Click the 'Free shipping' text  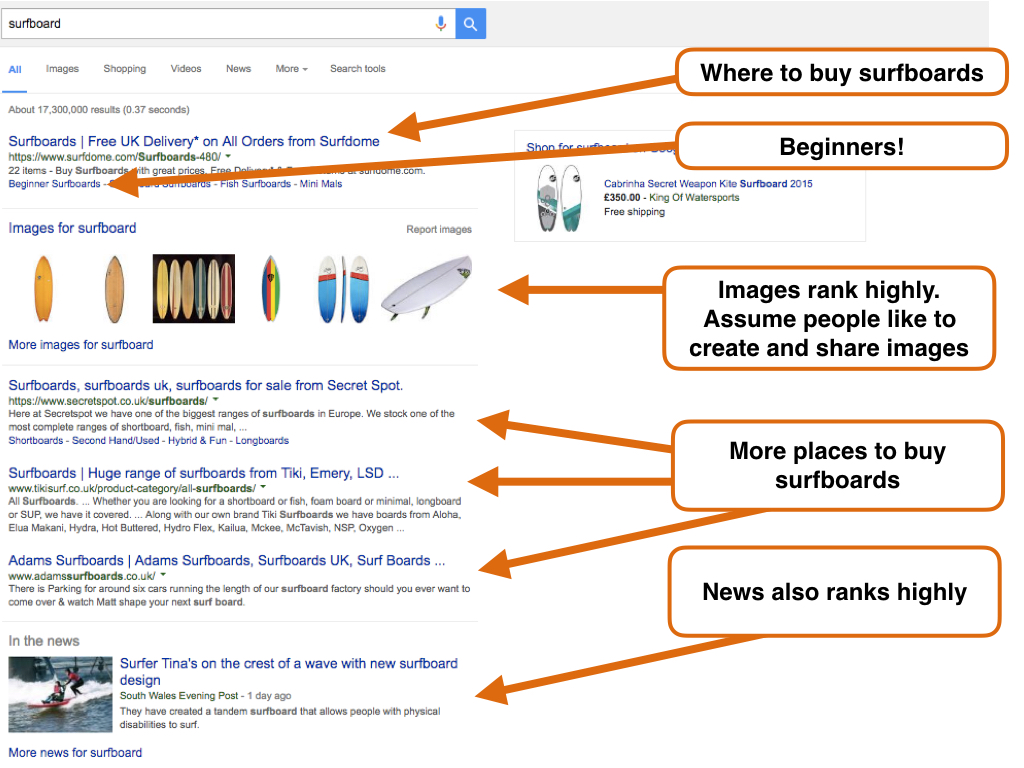click(x=634, y=212)
